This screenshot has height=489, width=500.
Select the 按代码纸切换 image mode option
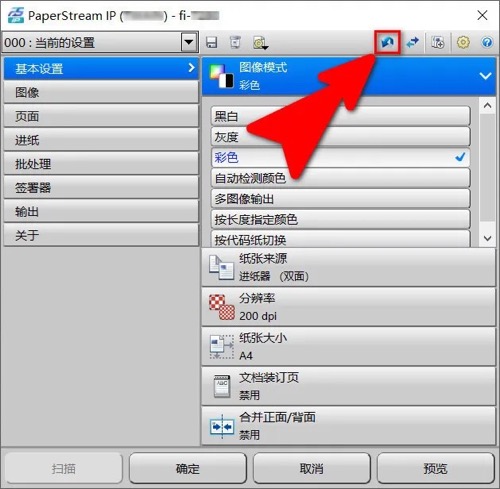pyautogui.click(x=340, y=239)
